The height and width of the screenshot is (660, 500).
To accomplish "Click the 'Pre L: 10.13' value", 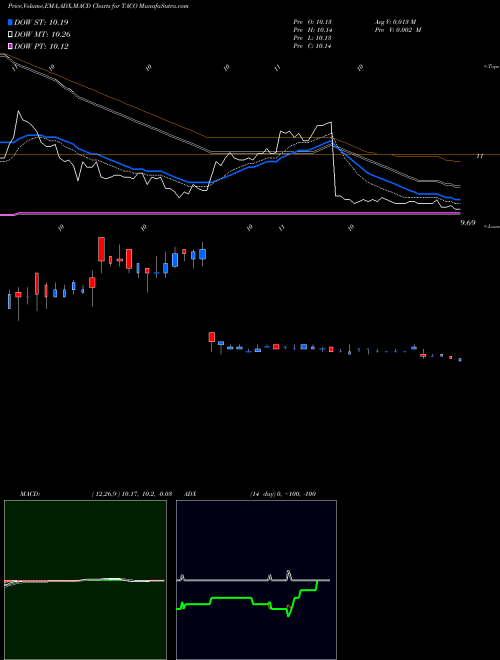I will (x=312, y=38).
